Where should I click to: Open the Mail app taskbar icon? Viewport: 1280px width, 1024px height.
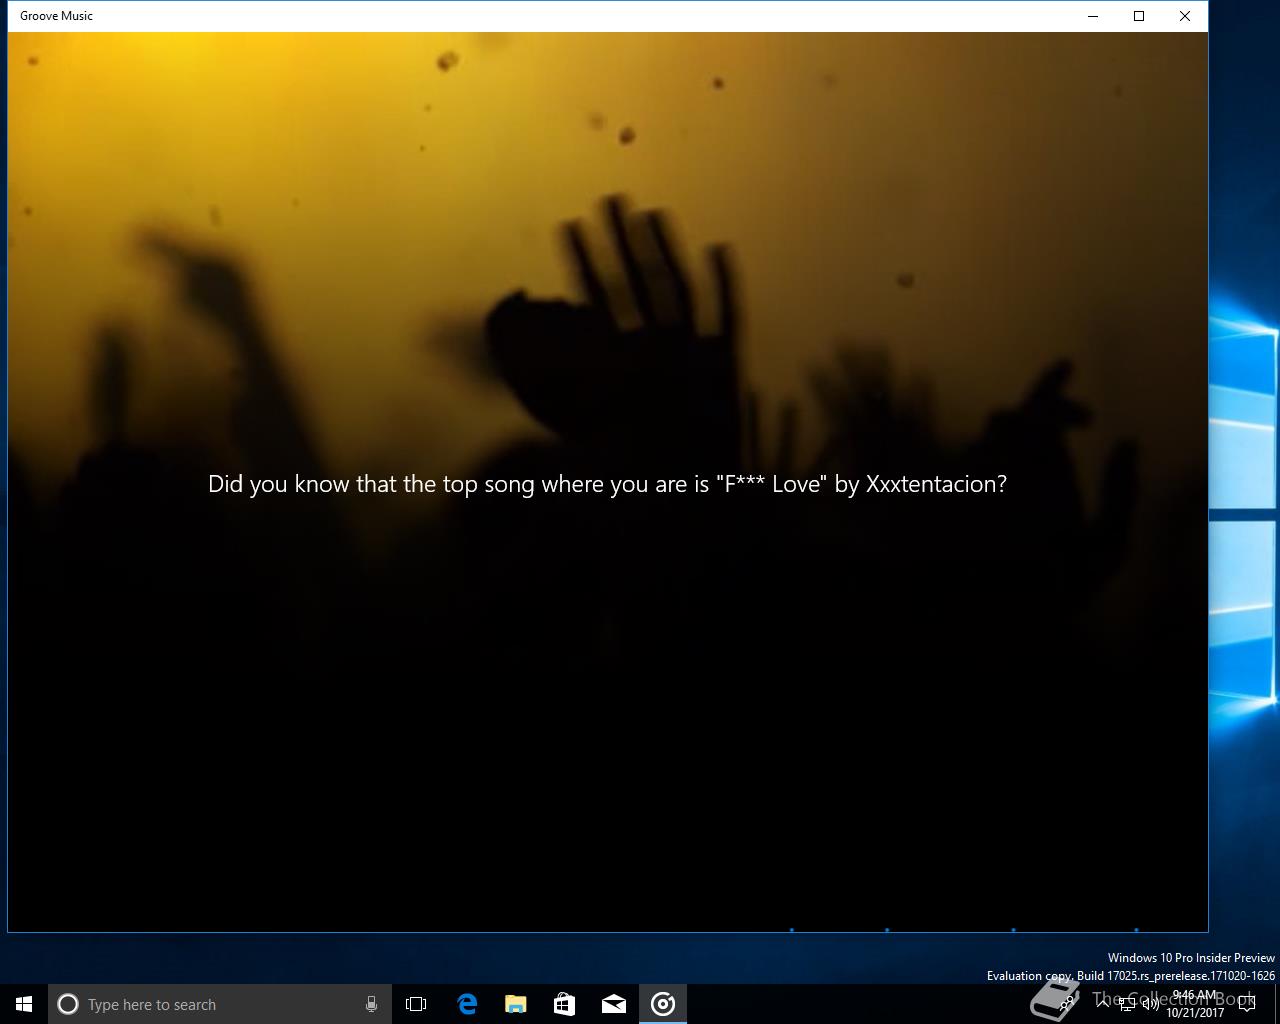tap(614, 1004)
